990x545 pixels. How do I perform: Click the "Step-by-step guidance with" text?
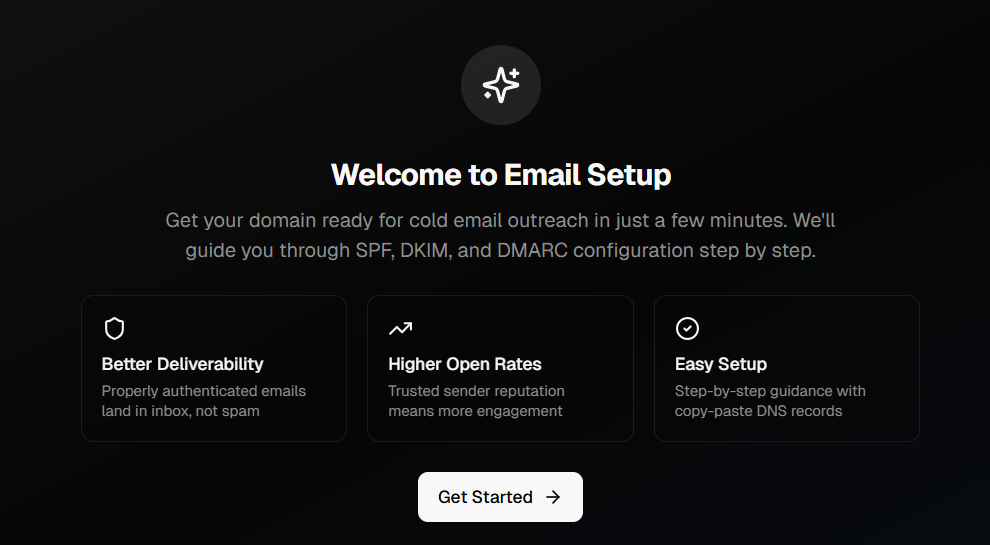[770, 391]
